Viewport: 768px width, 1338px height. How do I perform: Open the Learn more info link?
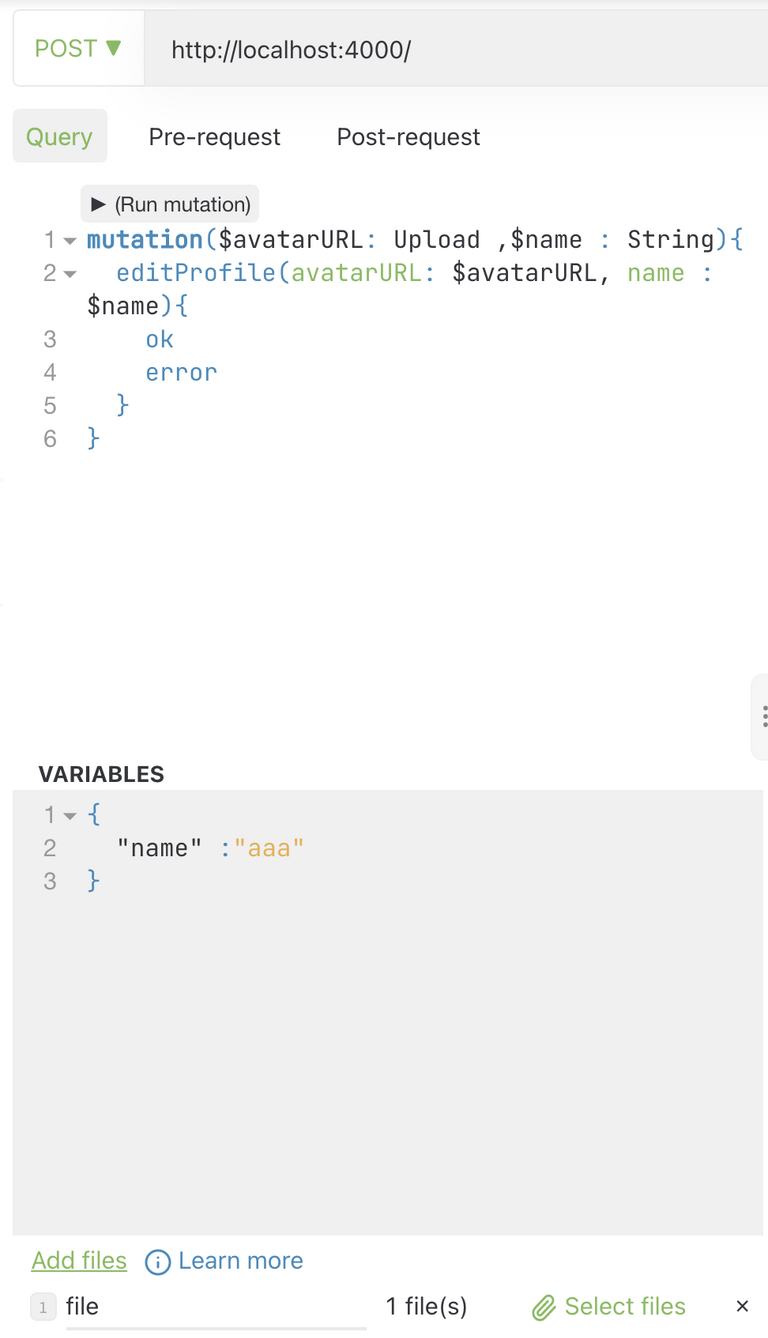[x=240, y=1261]
